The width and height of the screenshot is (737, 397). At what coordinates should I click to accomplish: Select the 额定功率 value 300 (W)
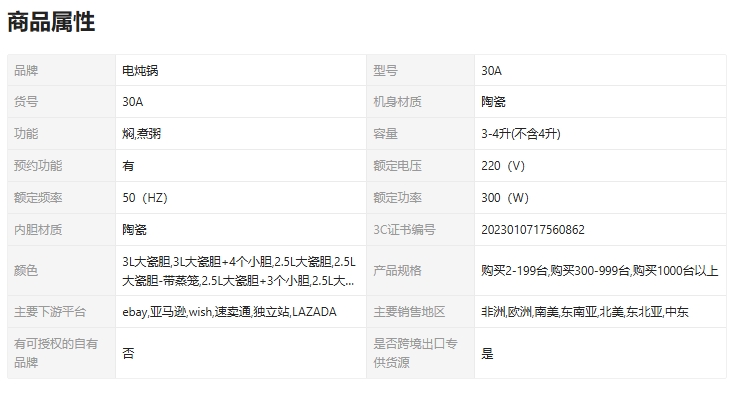coord(505,197)
